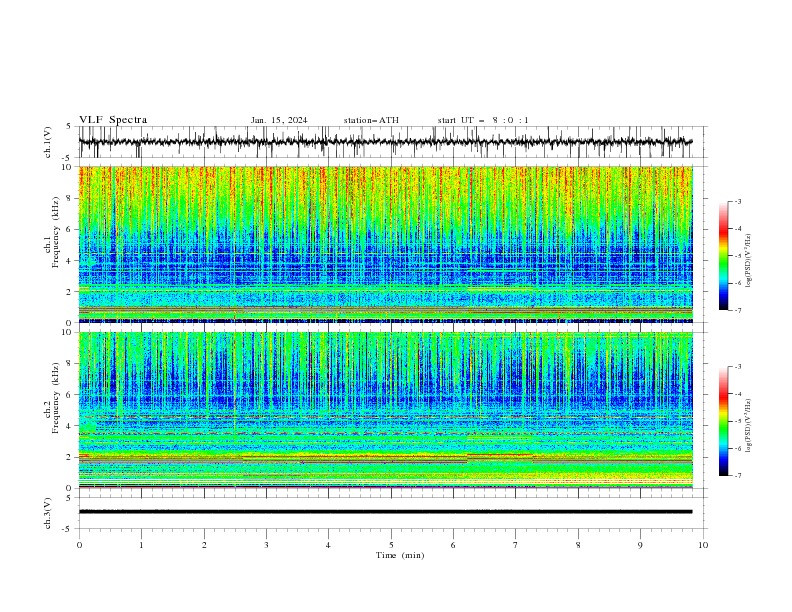Click the ch.1 colorbar log(PSD) label
This screenshot has width=792, height=612.
[x=749, y=261]
